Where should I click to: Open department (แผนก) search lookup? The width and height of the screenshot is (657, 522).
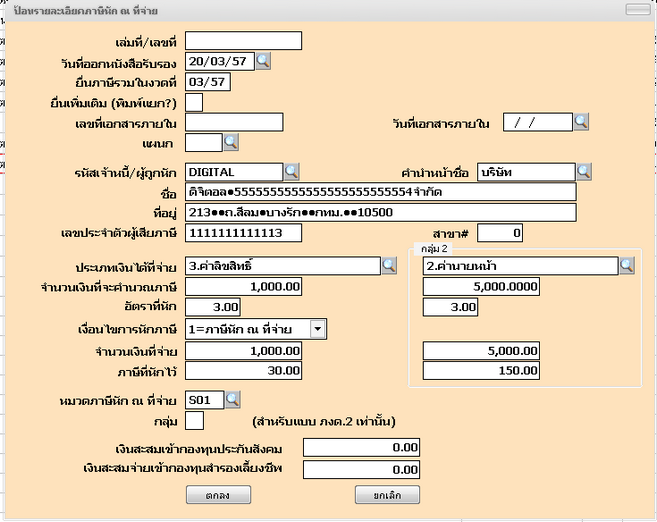pyautogui.click(x=231, y=142)
